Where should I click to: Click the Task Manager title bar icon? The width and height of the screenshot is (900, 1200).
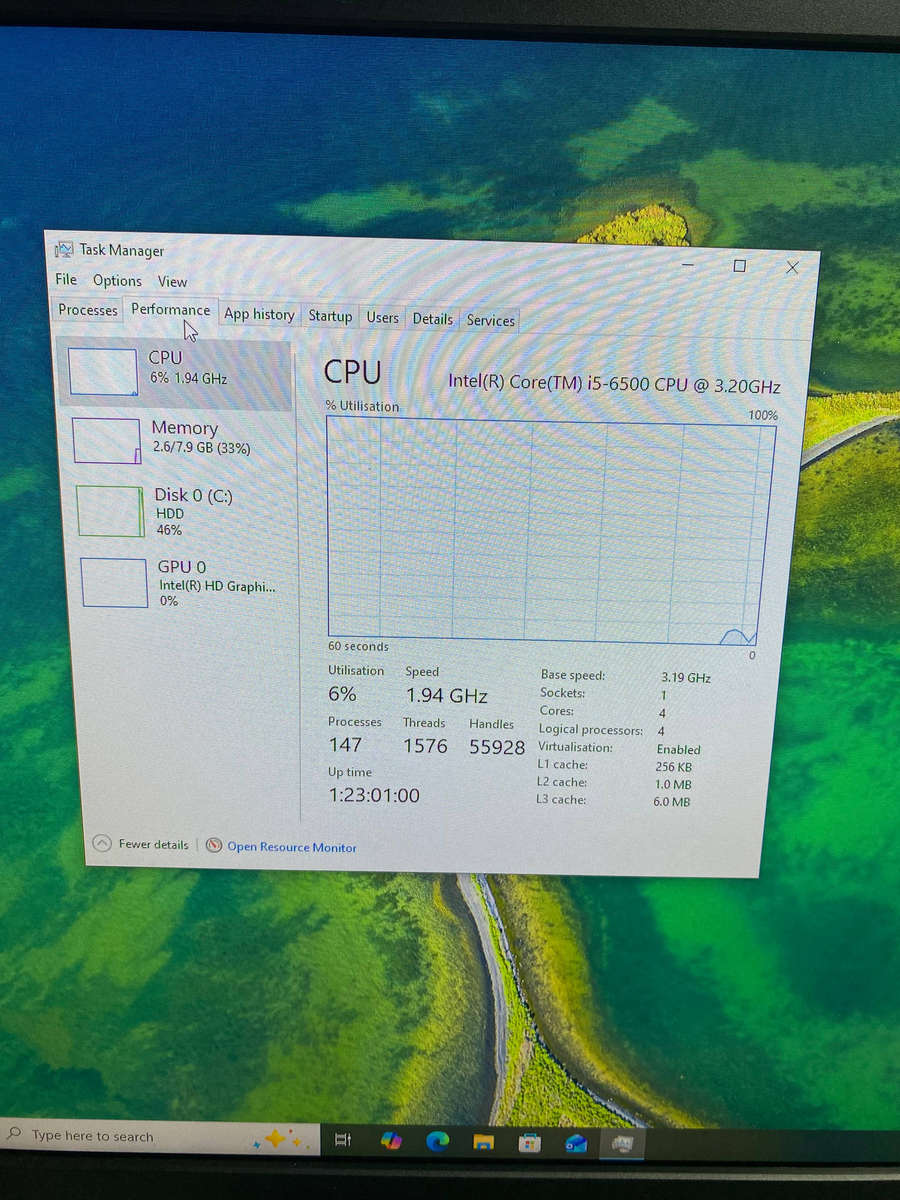coord(65,249)
